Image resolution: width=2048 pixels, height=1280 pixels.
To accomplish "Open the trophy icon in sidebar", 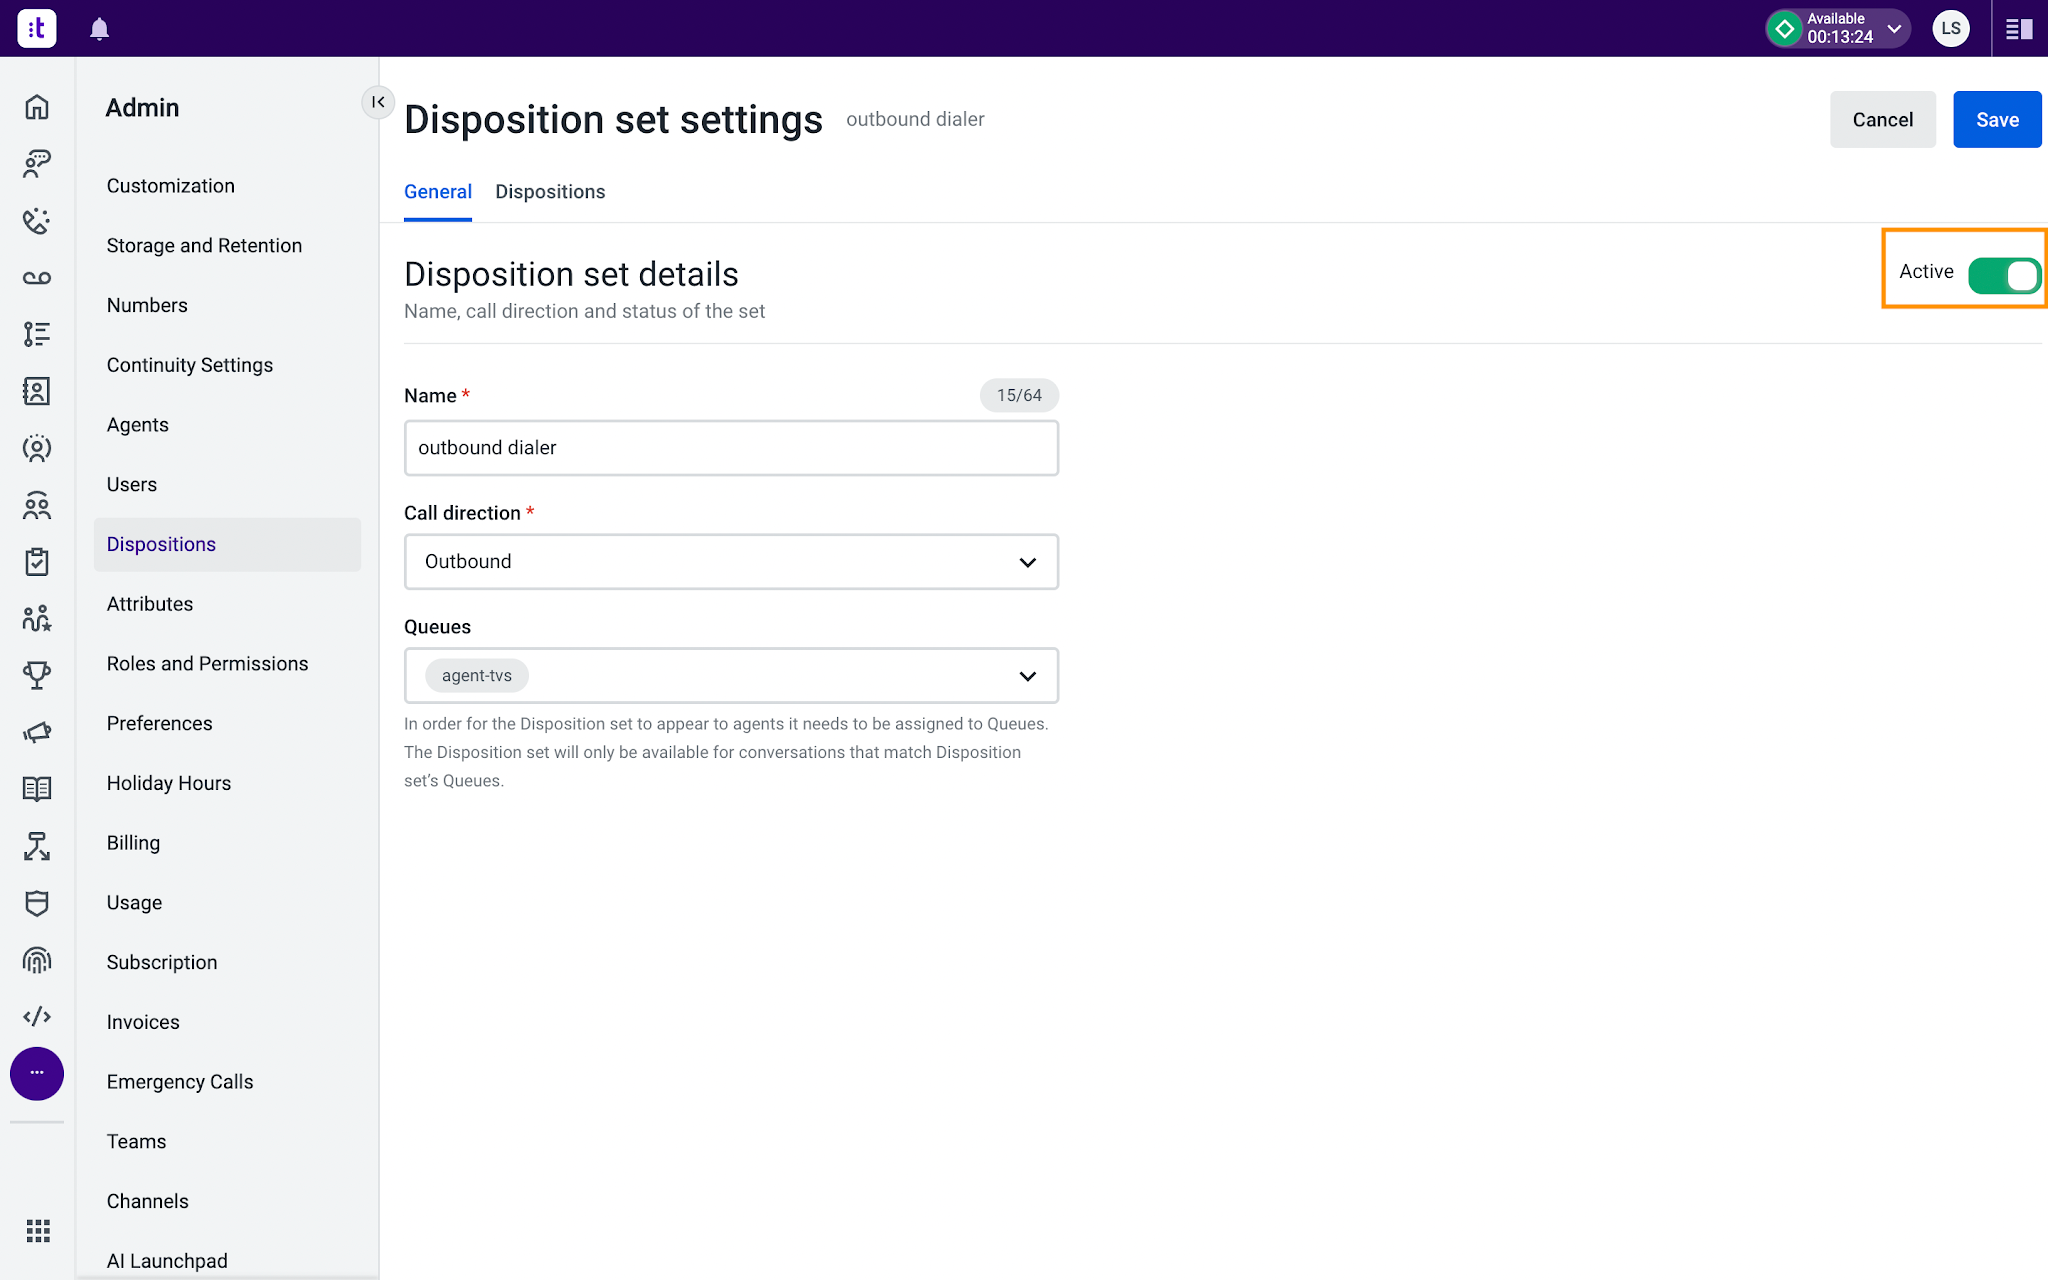I will tap(37, 675).
